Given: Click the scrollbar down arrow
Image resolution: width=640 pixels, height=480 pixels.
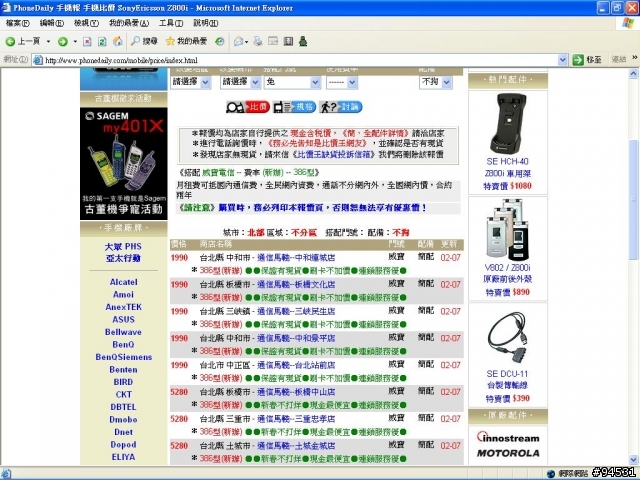Looking at the screenshot, I should [x=633, y=460].
